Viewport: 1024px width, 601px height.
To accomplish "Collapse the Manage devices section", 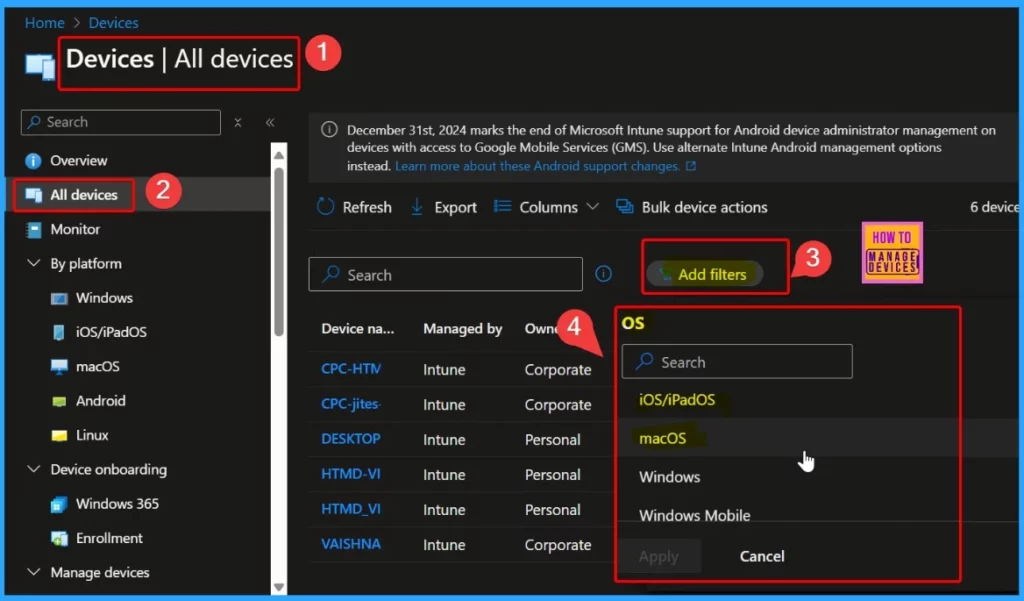I will coord(33,572).
